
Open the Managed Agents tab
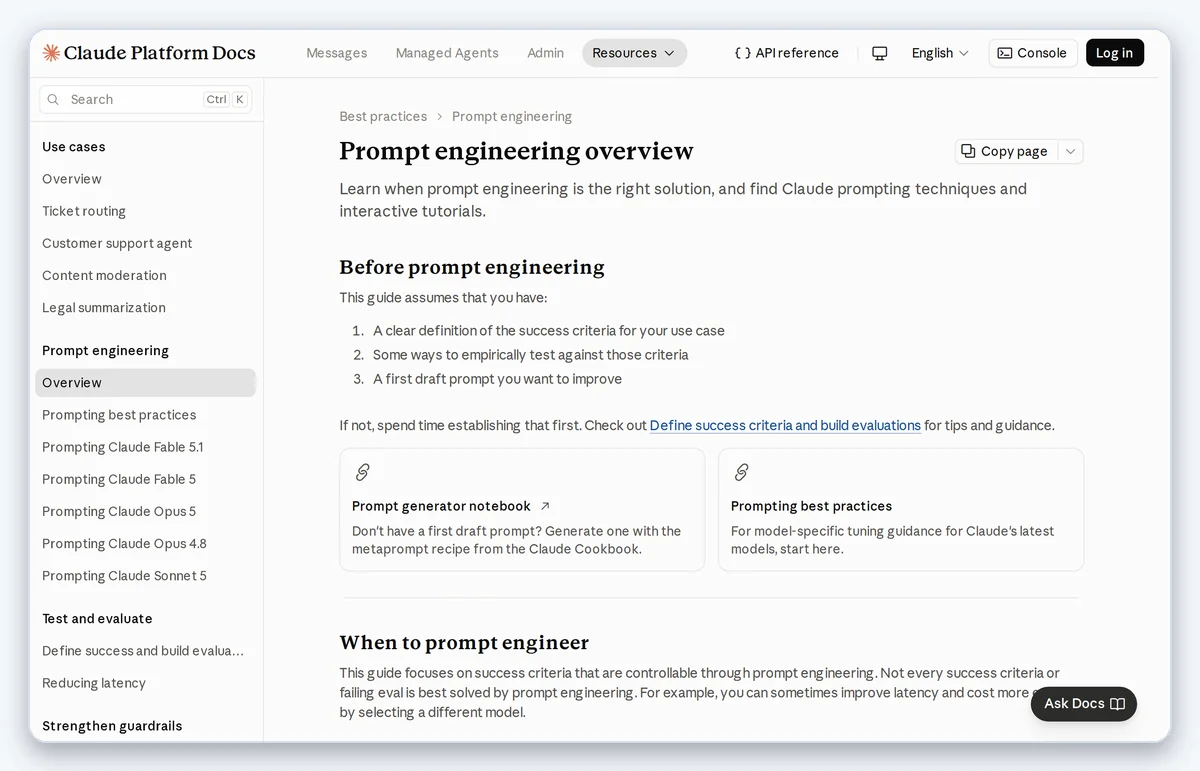[447, 53]
